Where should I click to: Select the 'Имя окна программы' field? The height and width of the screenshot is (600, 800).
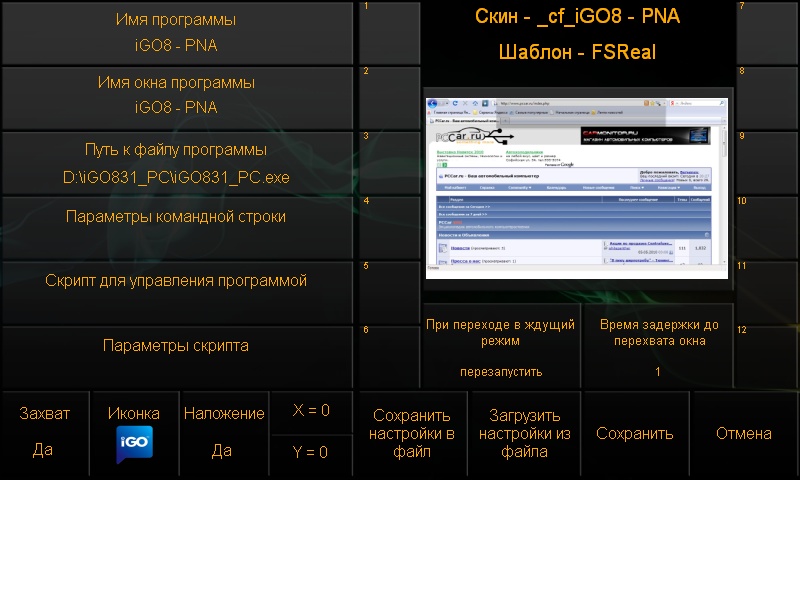tap(177, 97)
